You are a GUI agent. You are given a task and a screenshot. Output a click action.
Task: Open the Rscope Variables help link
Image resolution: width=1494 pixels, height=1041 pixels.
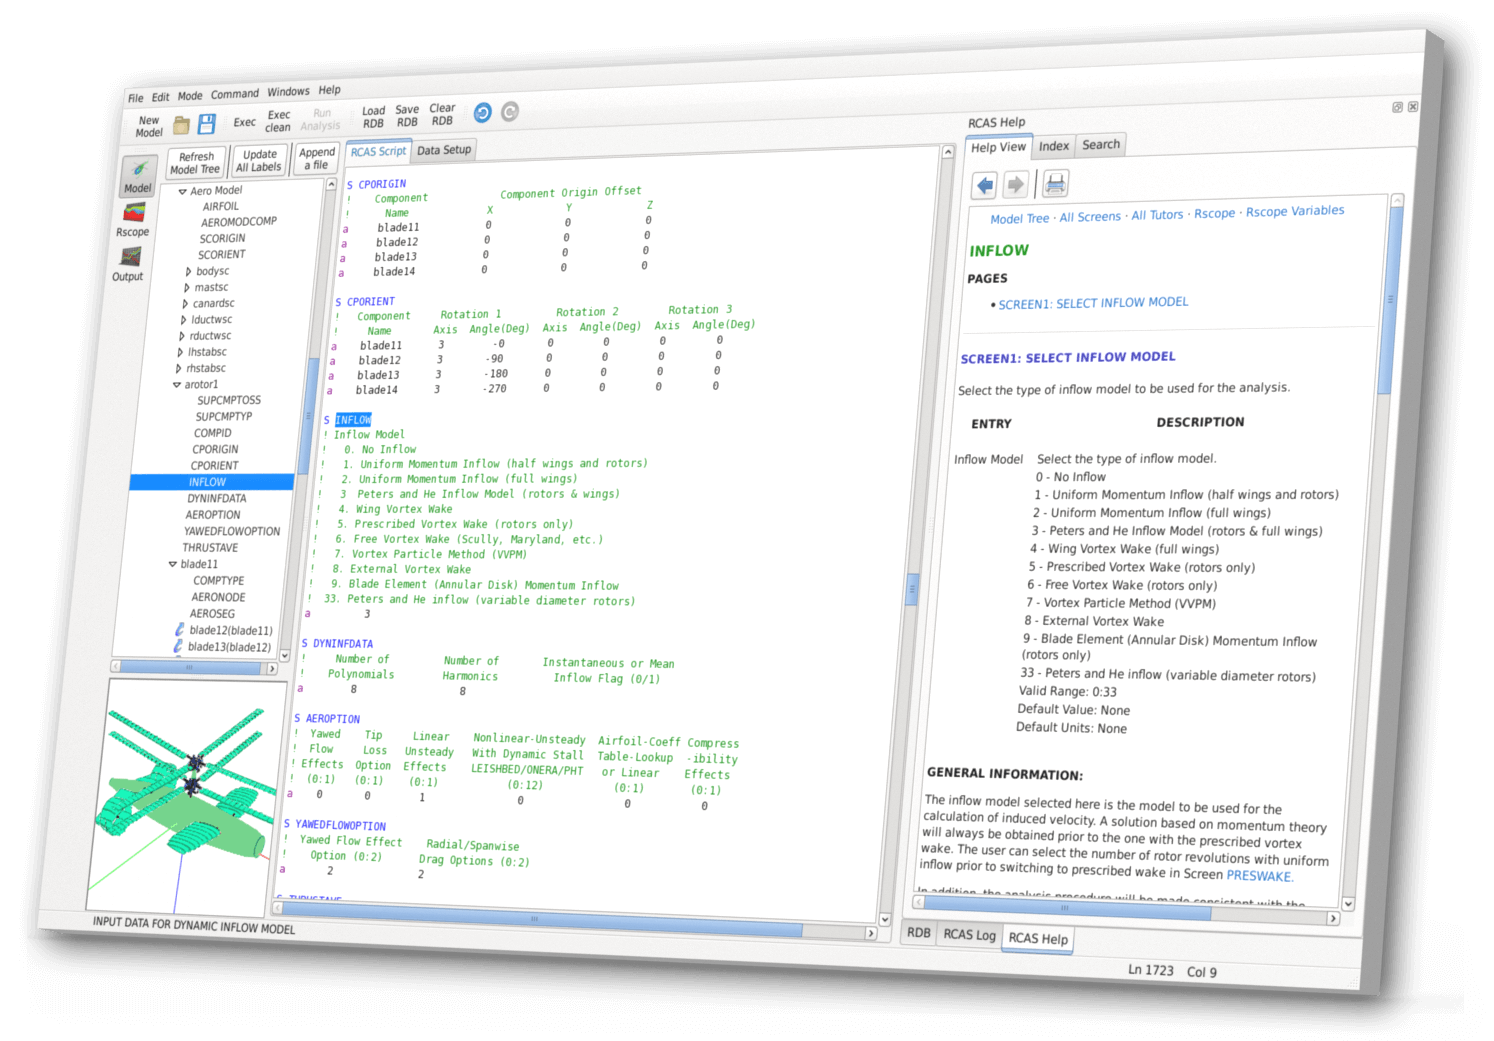pos(1294,211)
